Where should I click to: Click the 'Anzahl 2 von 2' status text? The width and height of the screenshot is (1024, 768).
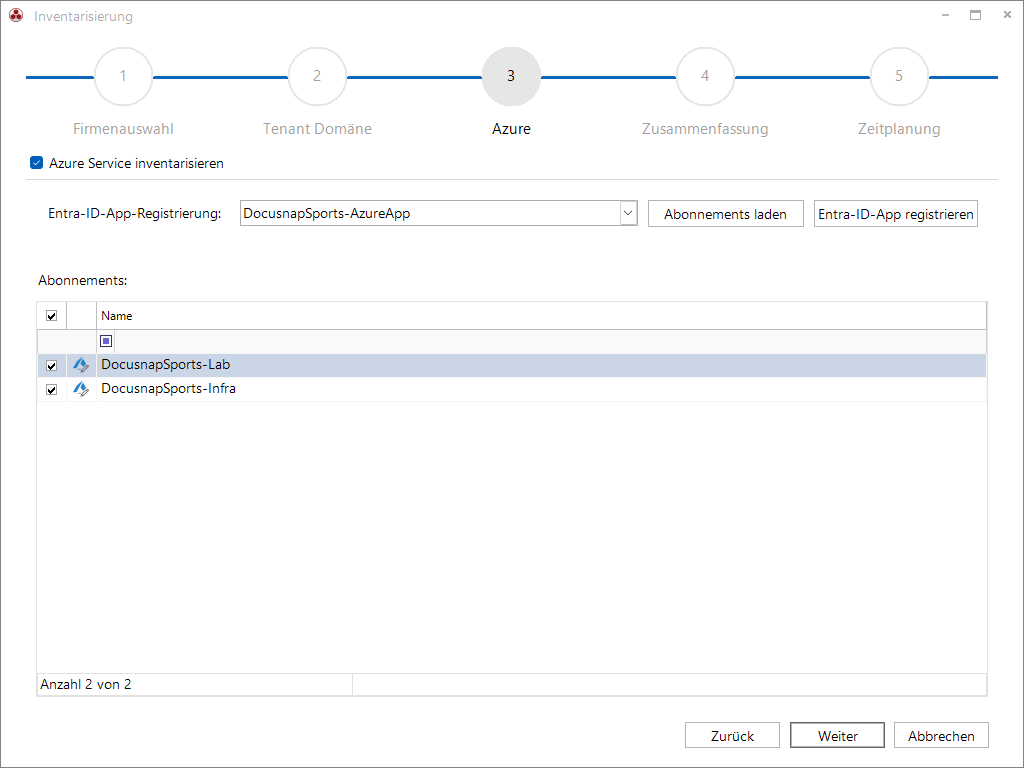click(86, 684)
